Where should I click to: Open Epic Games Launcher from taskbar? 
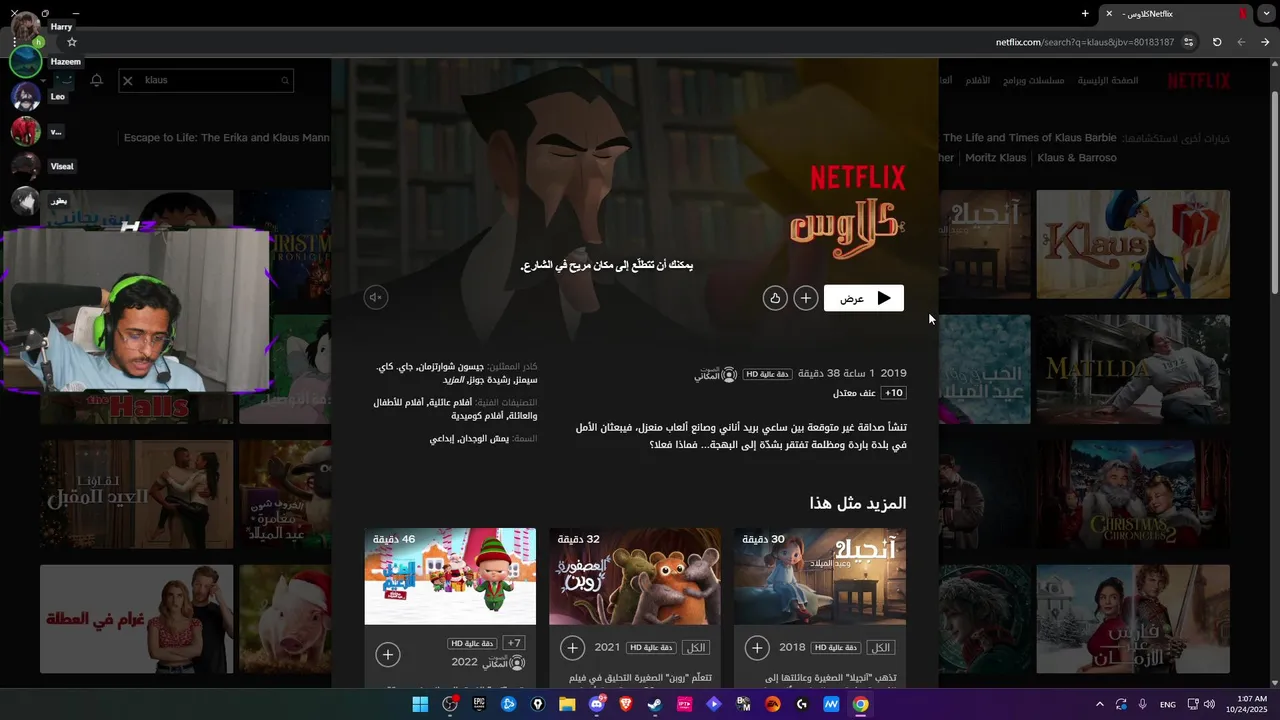479,704
